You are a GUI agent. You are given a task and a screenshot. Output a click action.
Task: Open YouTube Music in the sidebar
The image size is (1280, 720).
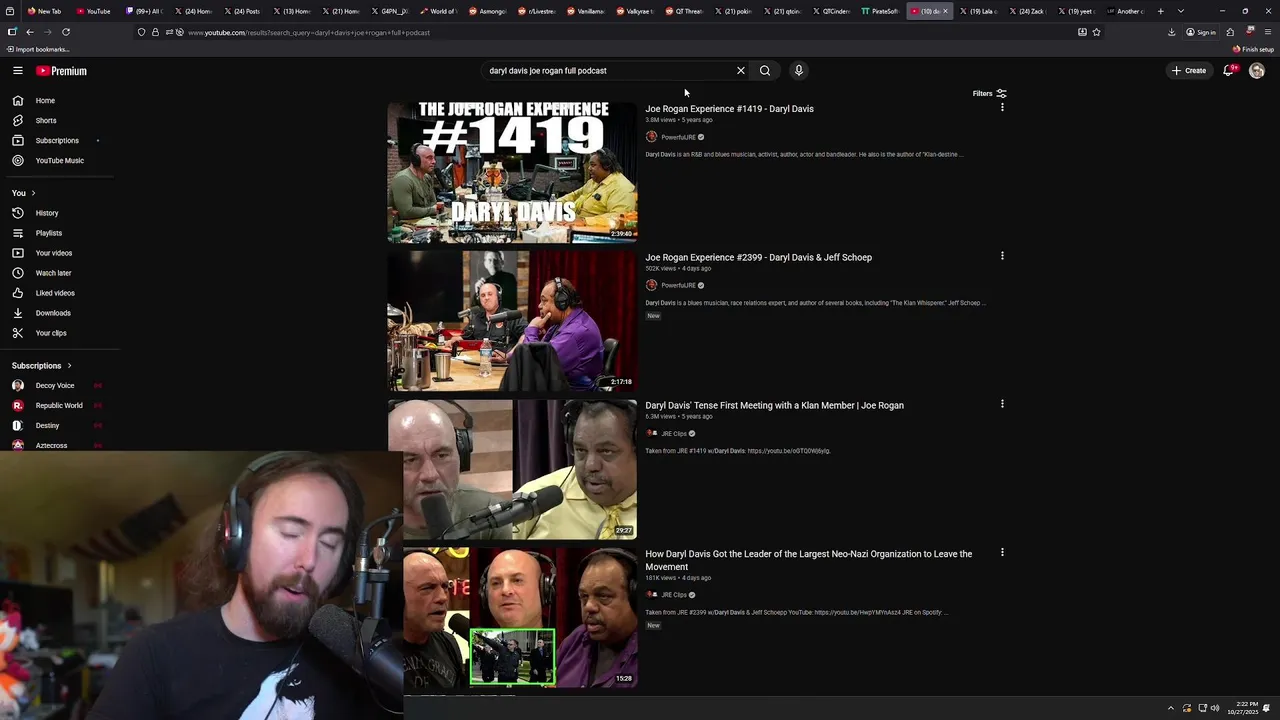click(x=58, y=161)
